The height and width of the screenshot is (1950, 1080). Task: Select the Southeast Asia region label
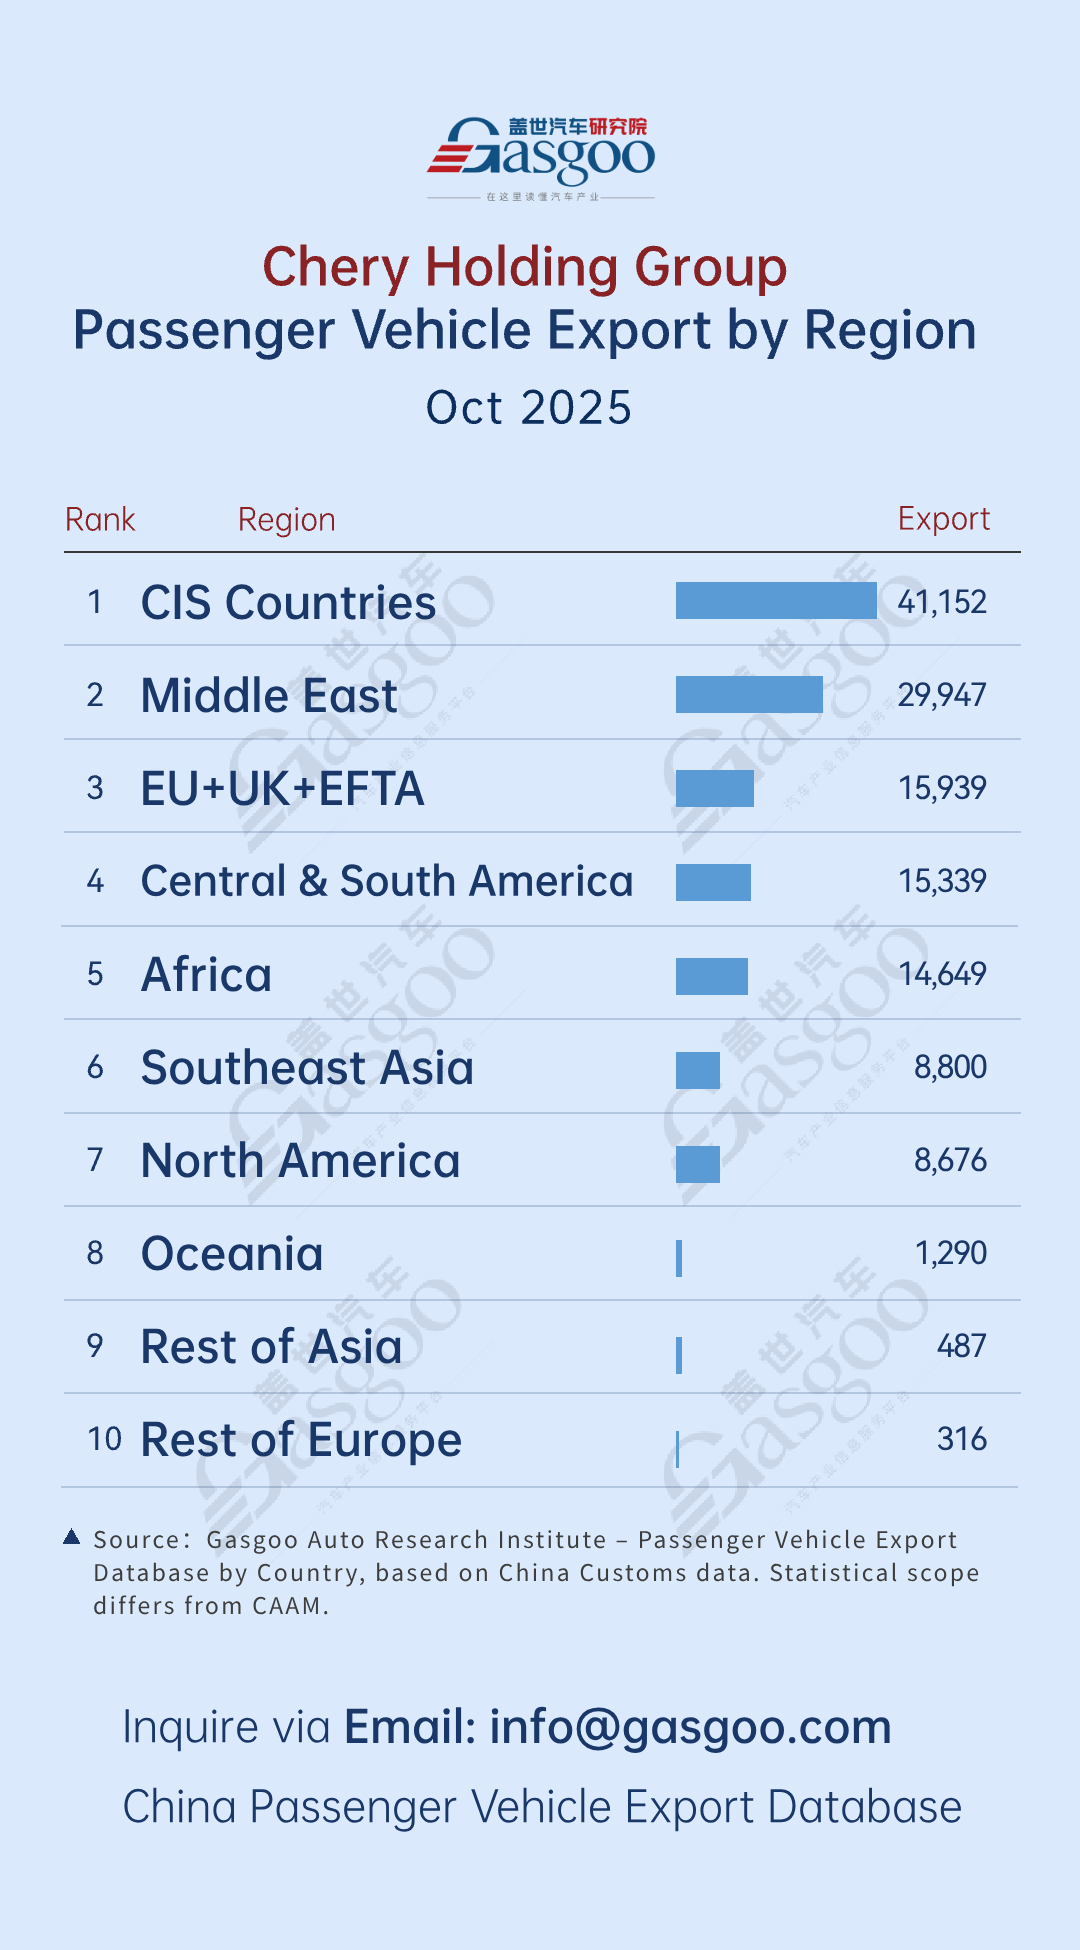[x=307, y=1068]
